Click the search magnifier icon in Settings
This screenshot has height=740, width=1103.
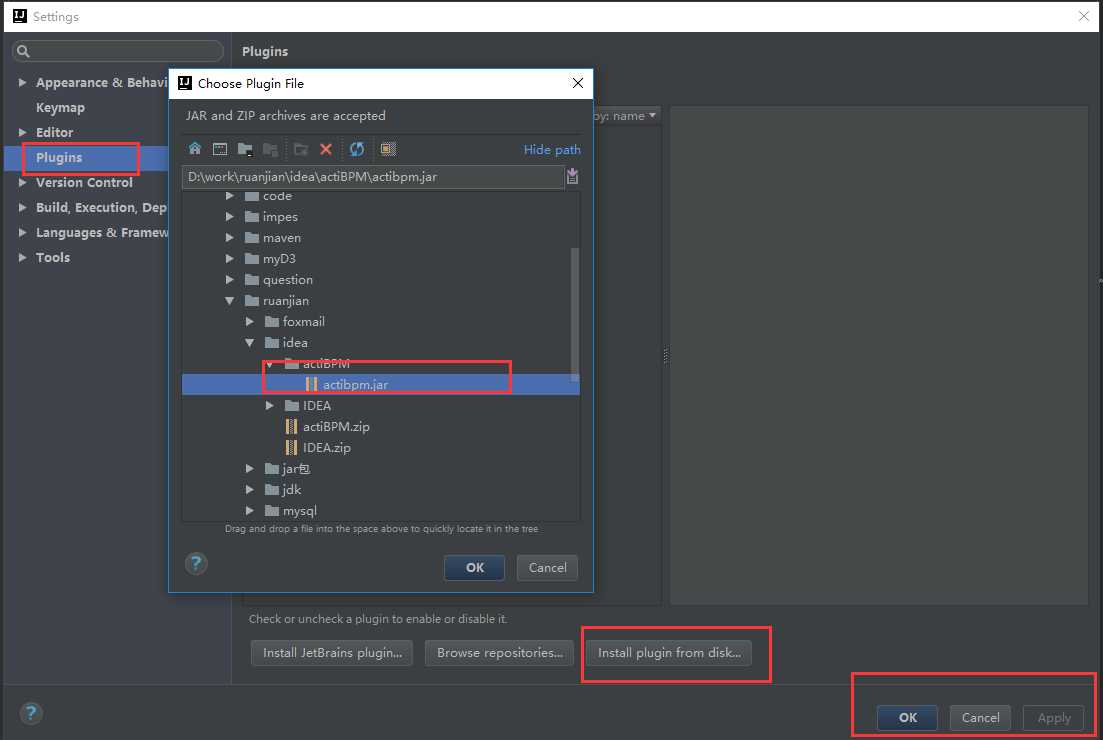coord(23,51)
